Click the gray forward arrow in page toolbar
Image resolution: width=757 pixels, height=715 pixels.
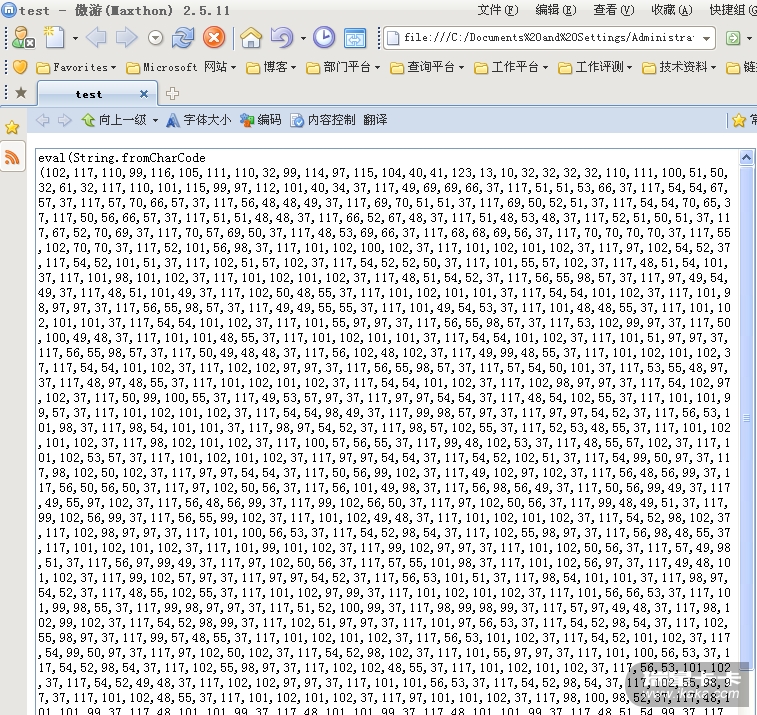[x=65, y=120]
